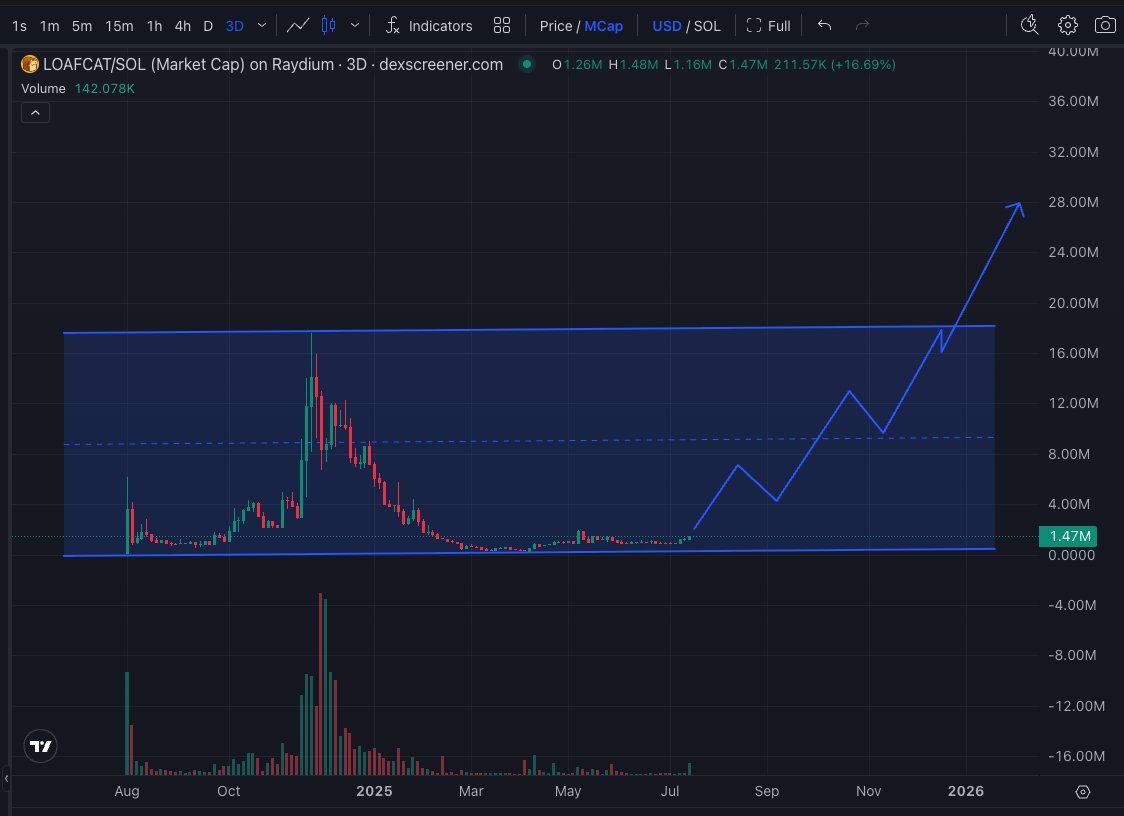Image resolution: width=1124 pixels, height=816 pixels.
Task: Select the 15m interval
Action: (119, 25)
